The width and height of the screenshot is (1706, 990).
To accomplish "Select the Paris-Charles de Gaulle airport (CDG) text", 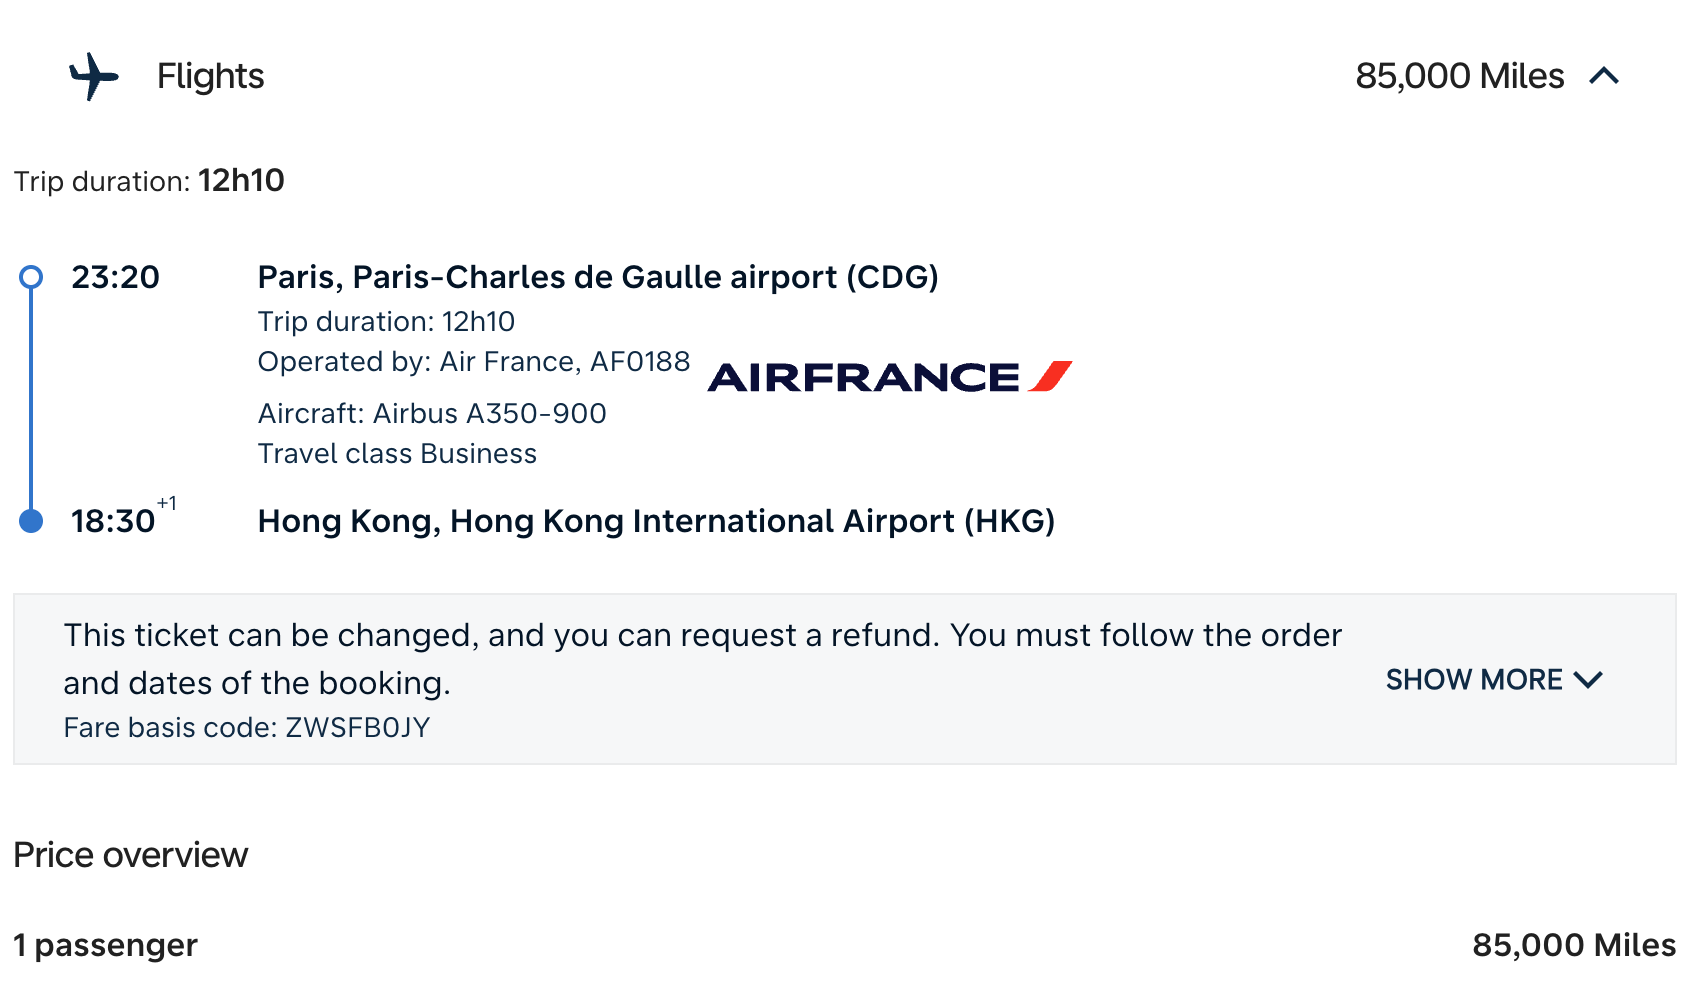I will point(597,277).
